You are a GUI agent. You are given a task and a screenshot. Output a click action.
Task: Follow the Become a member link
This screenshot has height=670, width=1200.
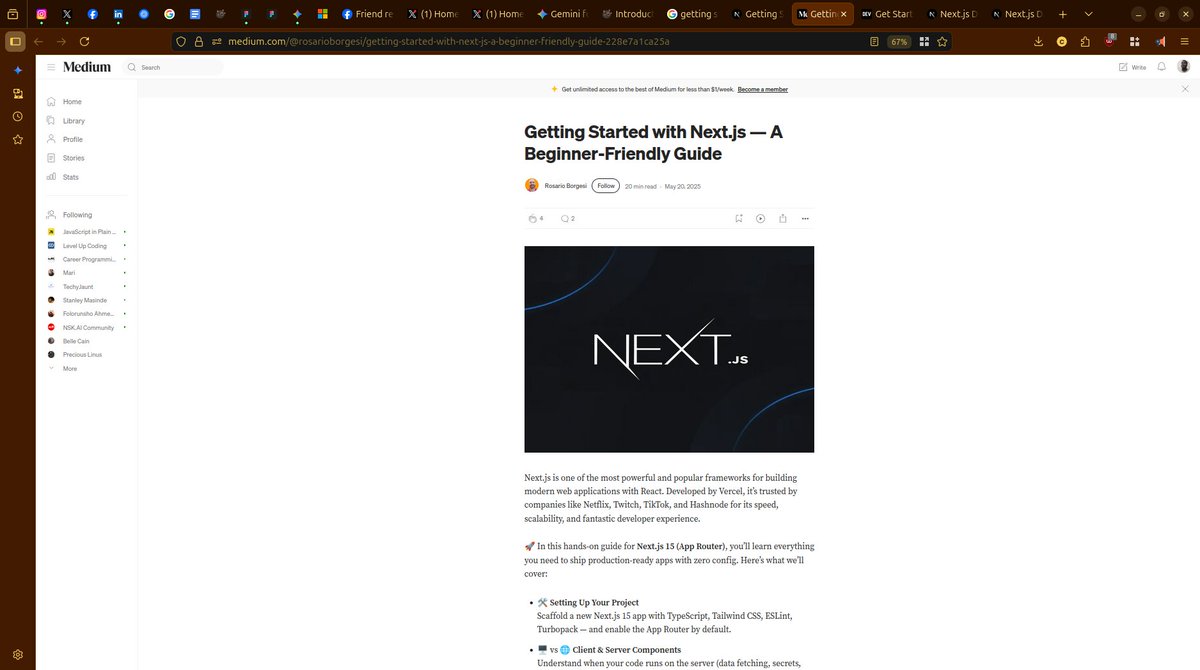(x=763, y=89)
